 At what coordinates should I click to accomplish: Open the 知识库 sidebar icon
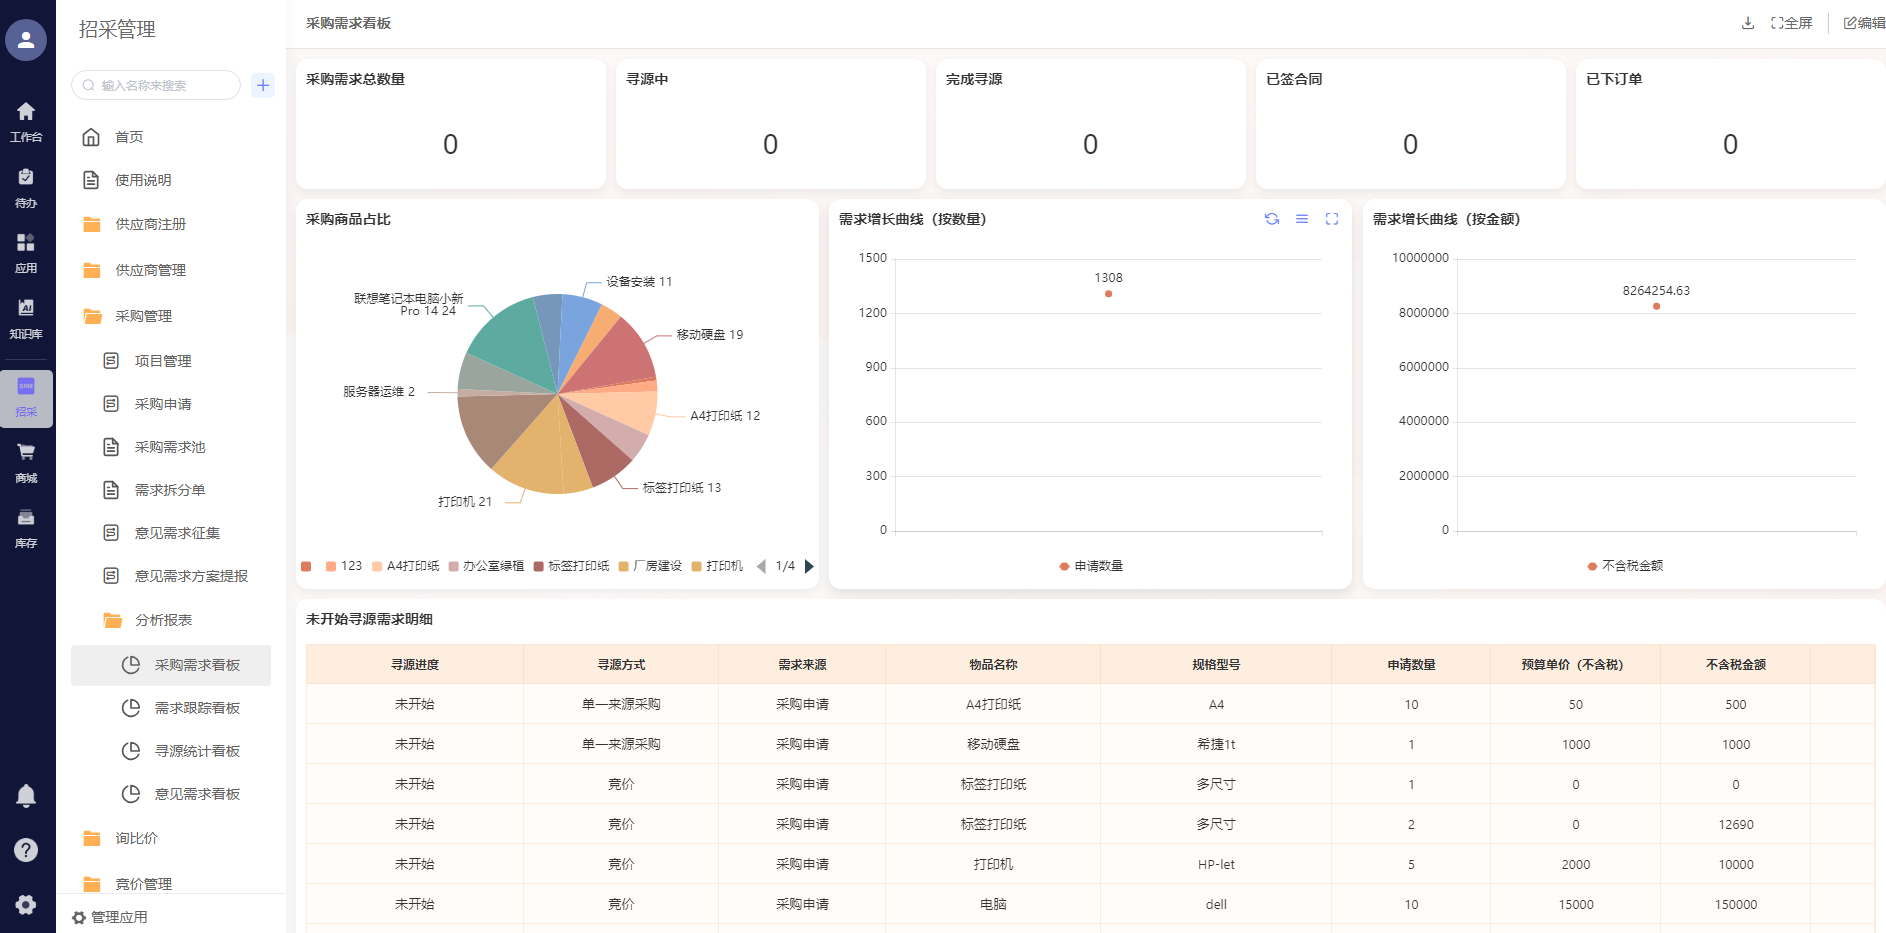(x=26, y=317)
